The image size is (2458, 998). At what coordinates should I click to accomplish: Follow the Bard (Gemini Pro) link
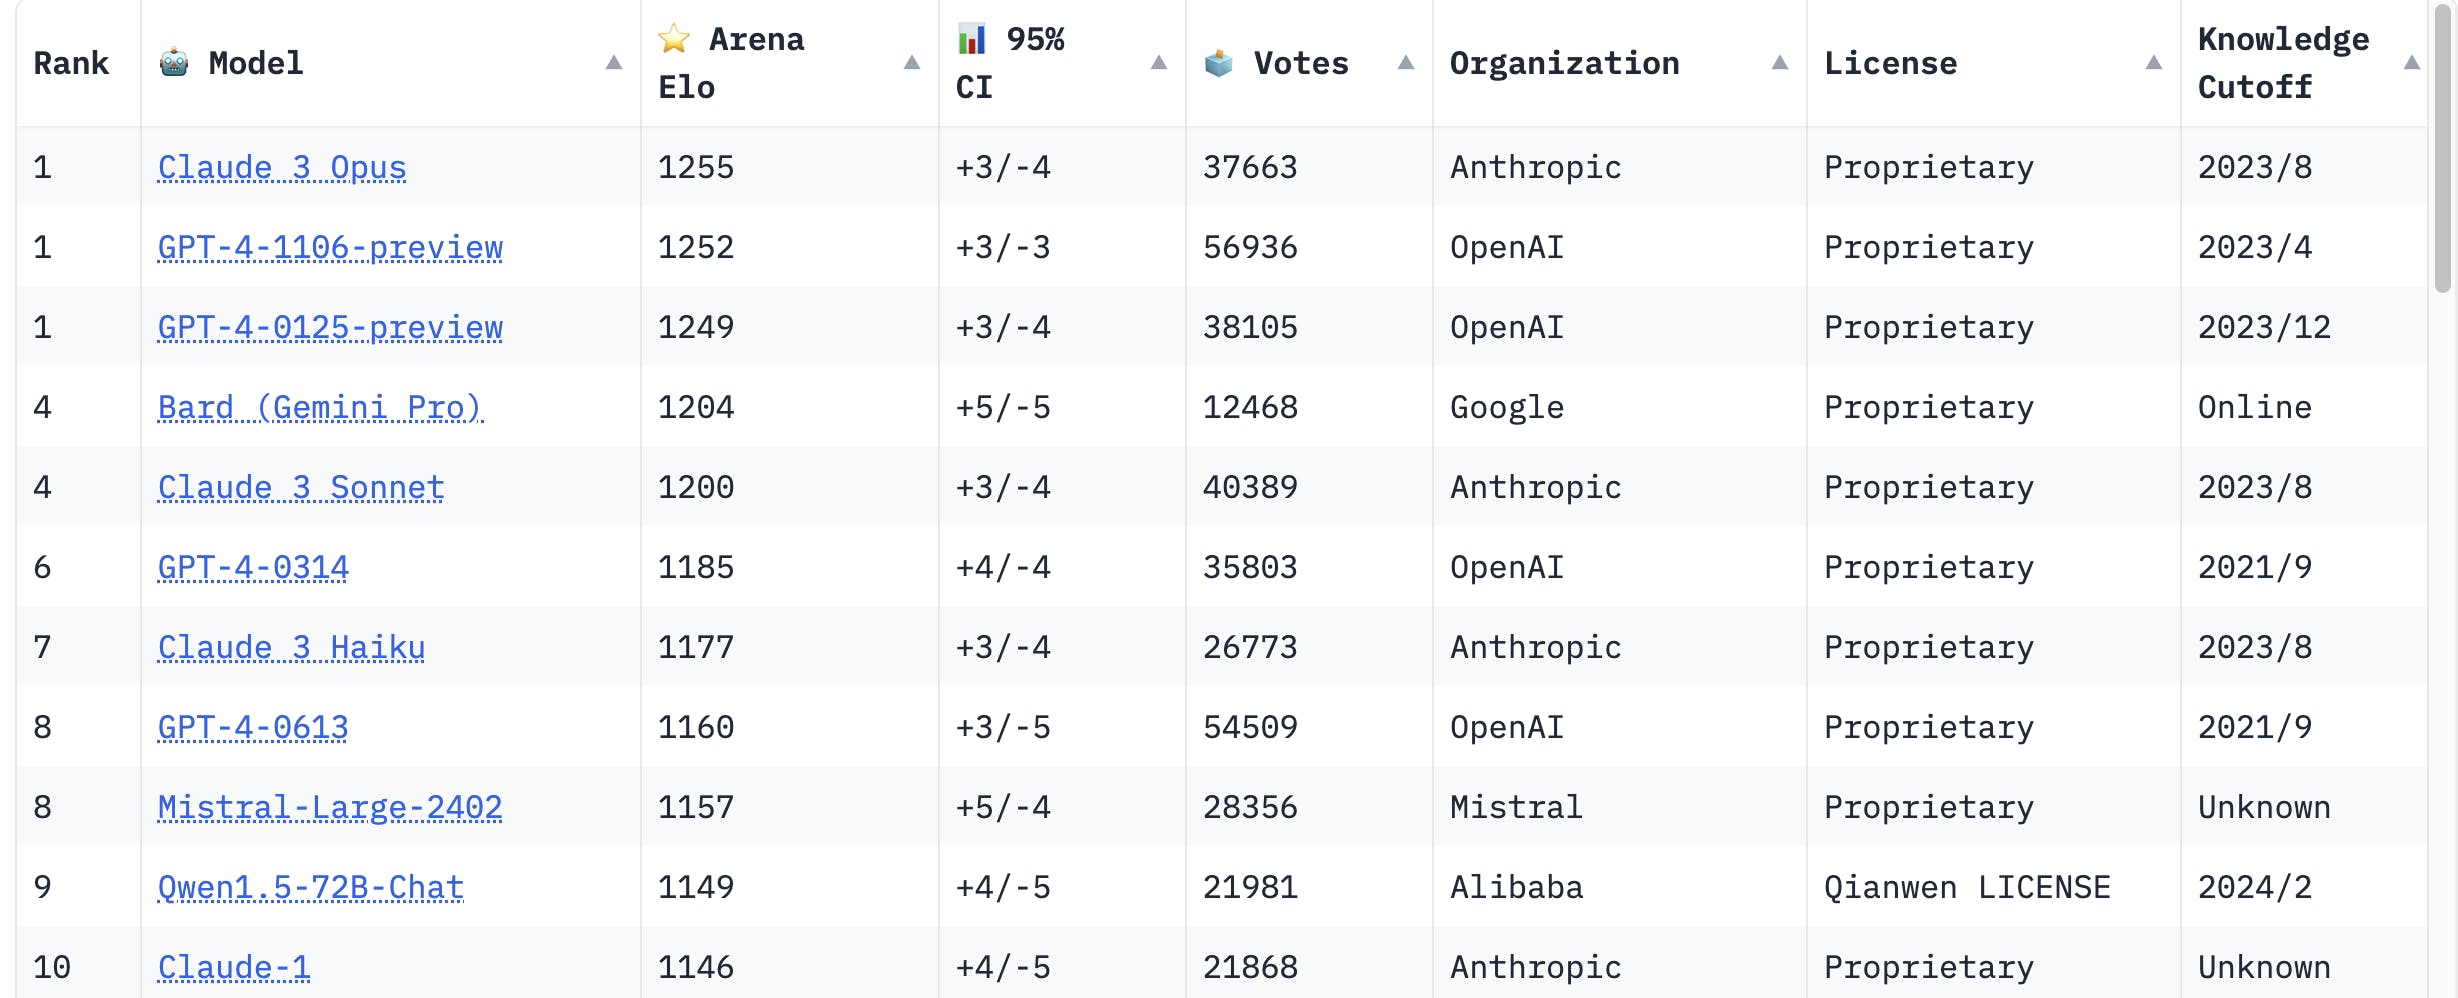coord(320,407)
